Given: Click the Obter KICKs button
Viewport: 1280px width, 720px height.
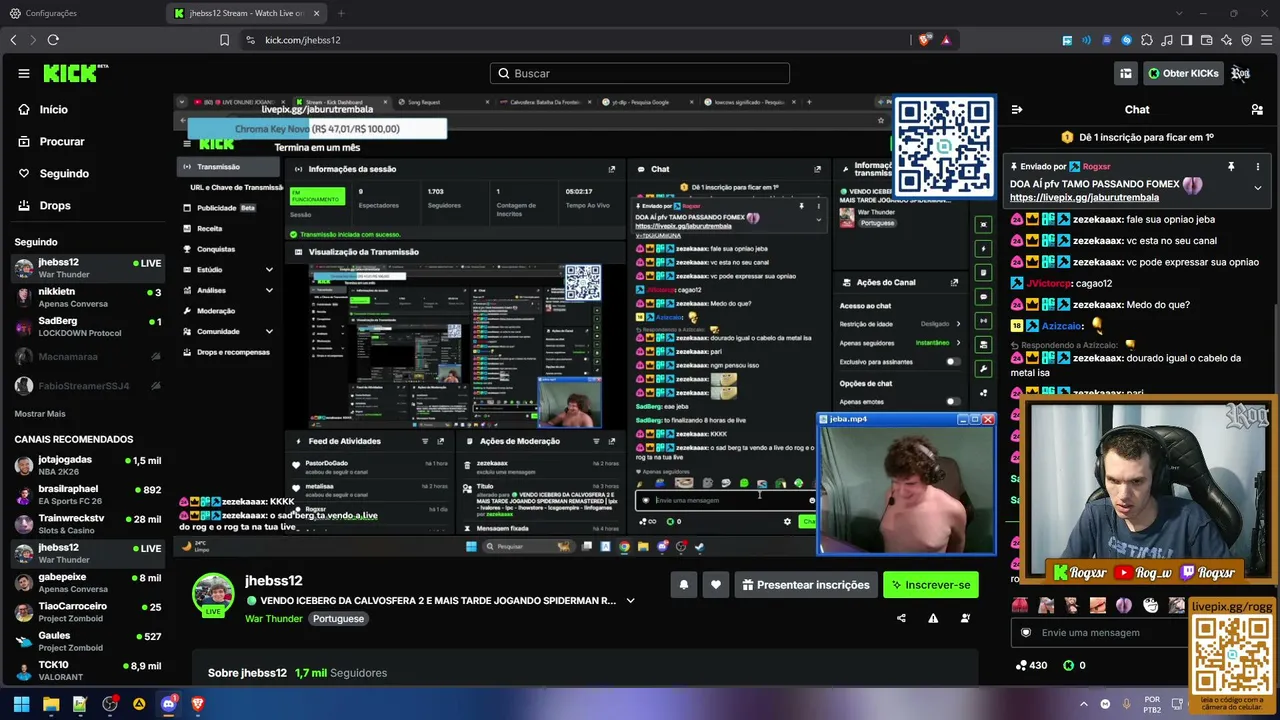Looking at the screenshot, I should coord(1183,73).
